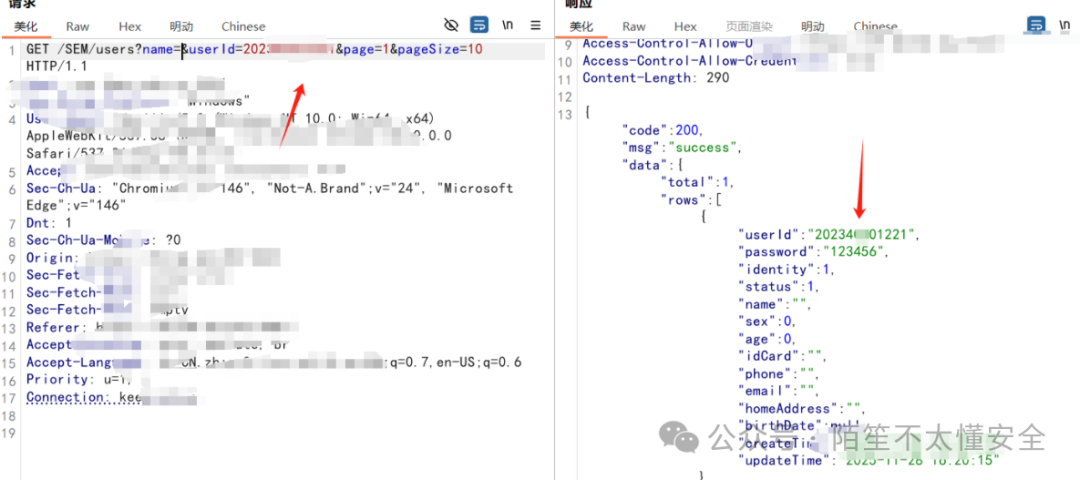Image resolution: width=1080 pixels, height=480 pixels.
Task: Click "code":200 in response JSON
Action: (x=663, y=129)
